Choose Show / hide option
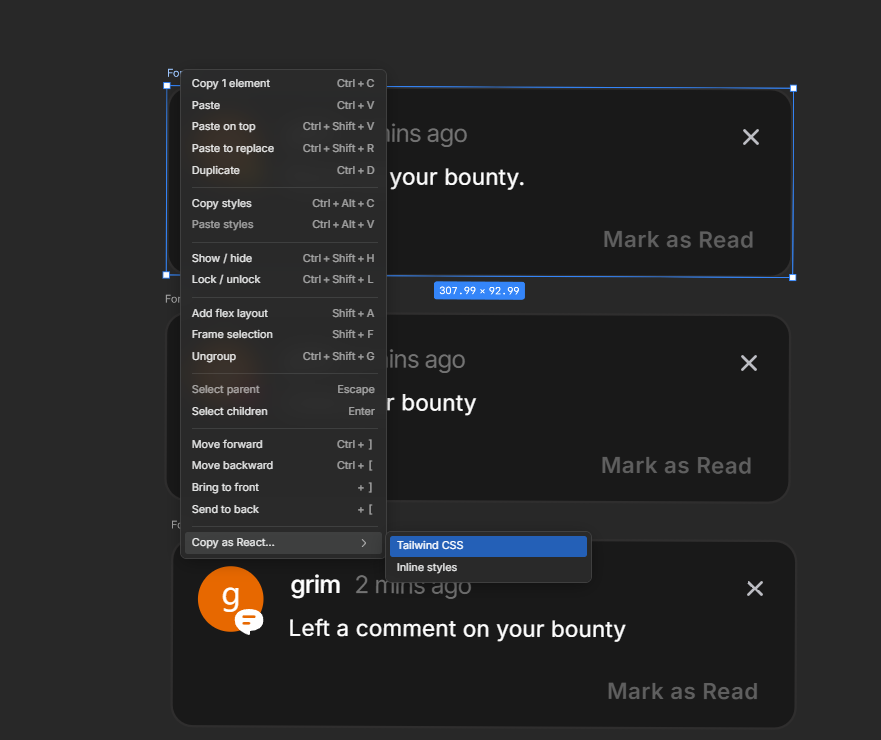881x740 pixels. (283, 258)
